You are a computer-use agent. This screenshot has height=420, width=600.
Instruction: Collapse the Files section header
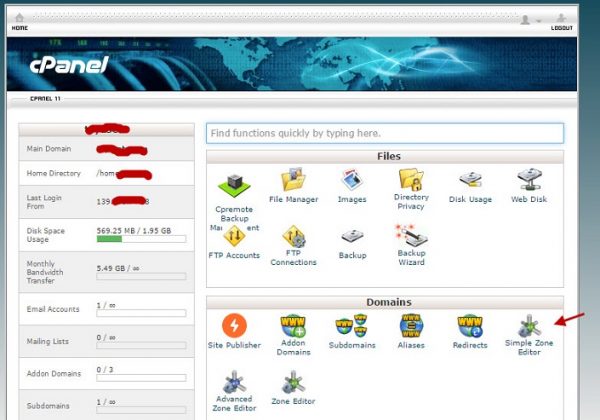[x=385, y=156]
